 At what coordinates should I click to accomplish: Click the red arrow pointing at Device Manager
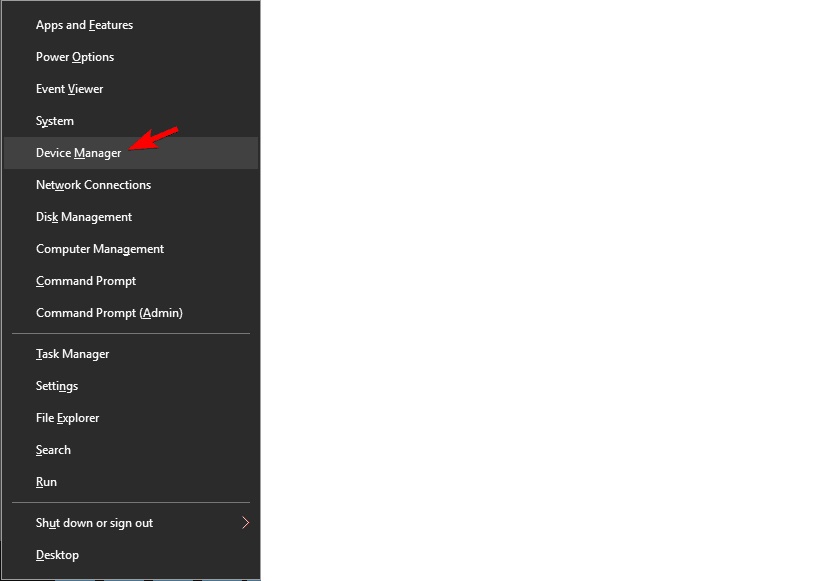(153, 138)
